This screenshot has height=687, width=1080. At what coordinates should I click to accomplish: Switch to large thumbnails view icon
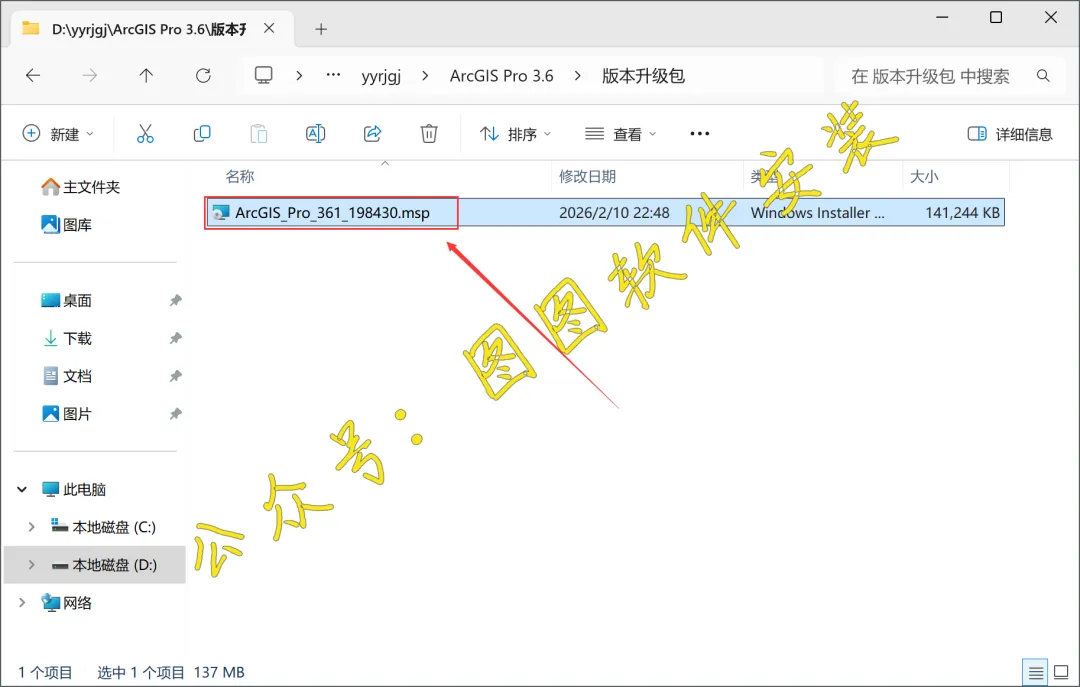coord(1061,672)
